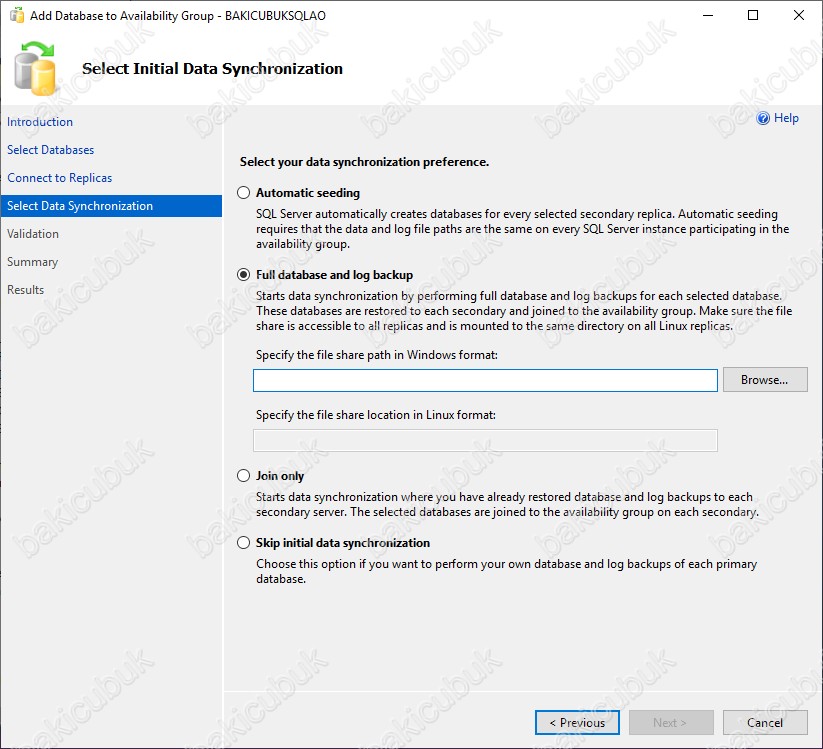Click the < Previous button
This screenshot has width=823, height=749.
coord(577,723)
